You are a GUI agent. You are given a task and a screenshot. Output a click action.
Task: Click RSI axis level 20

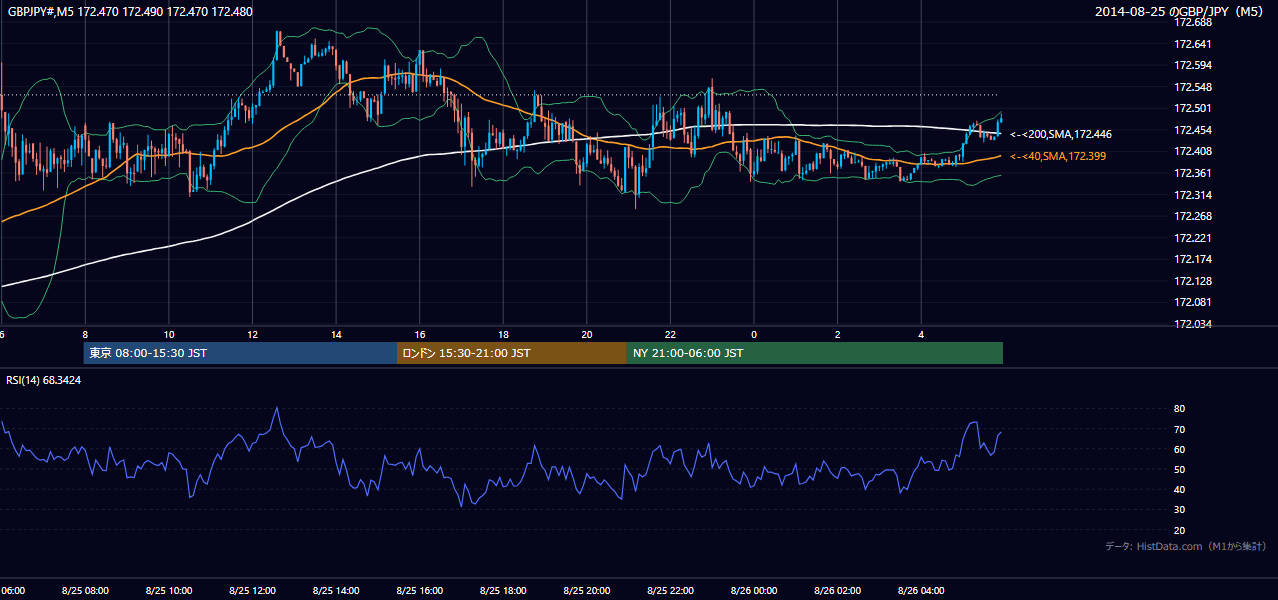(1179, 530)
